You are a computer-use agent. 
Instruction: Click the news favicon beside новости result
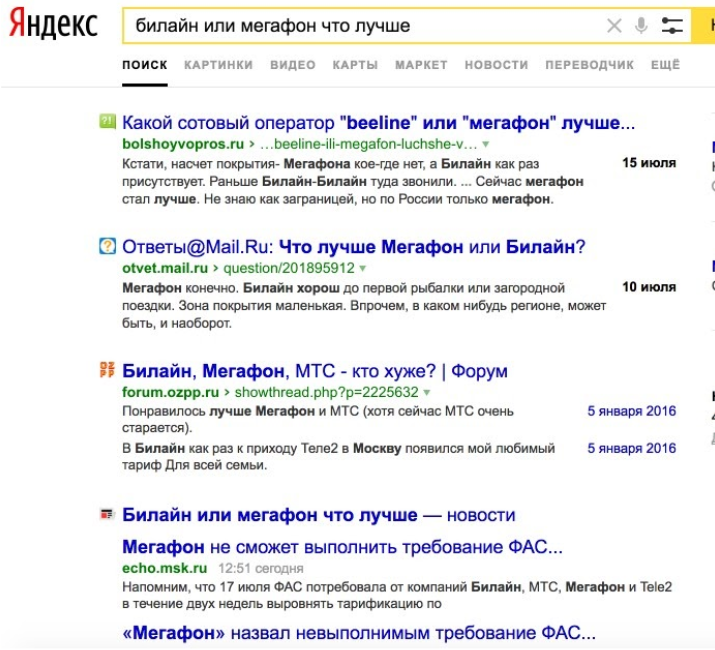click(108, 515)
